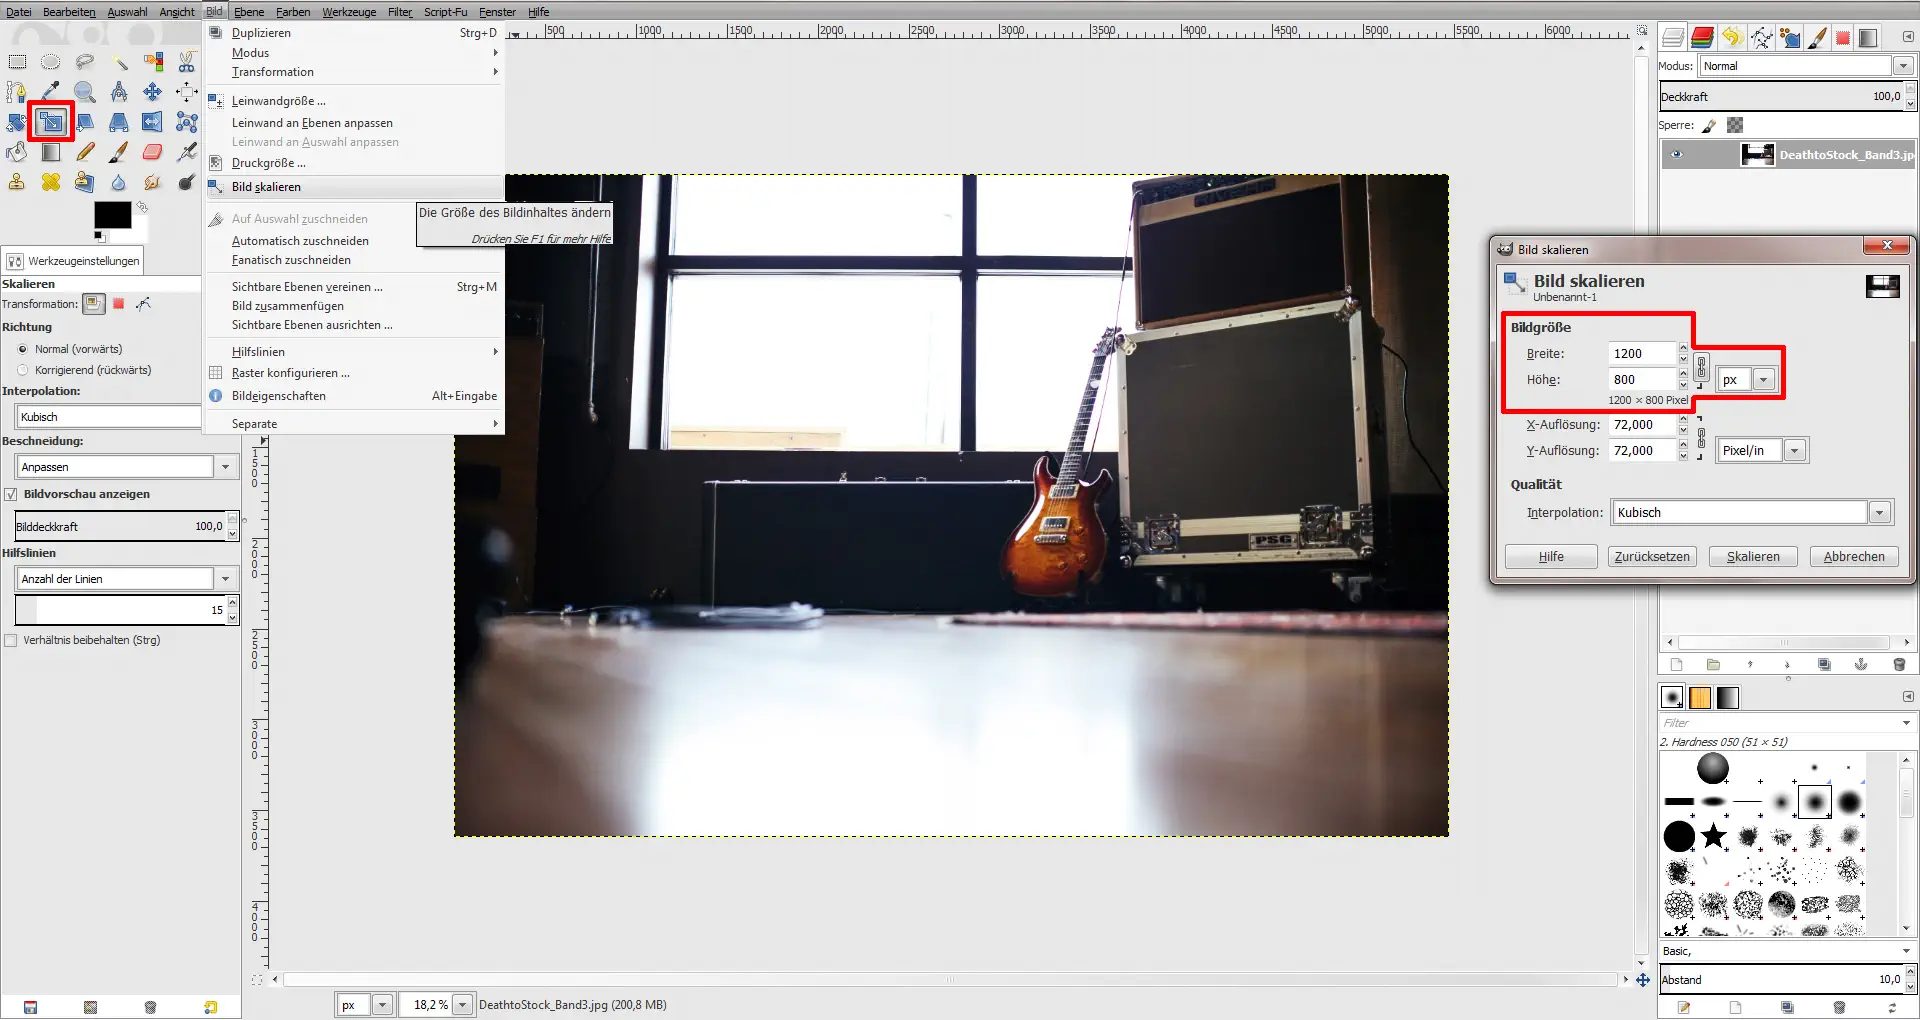This screenshot has height=1020, width=1920.
Task: Enable the Verhältnis beibehalten checkbox
Action: pyautogui.click(x=11, y=640)
